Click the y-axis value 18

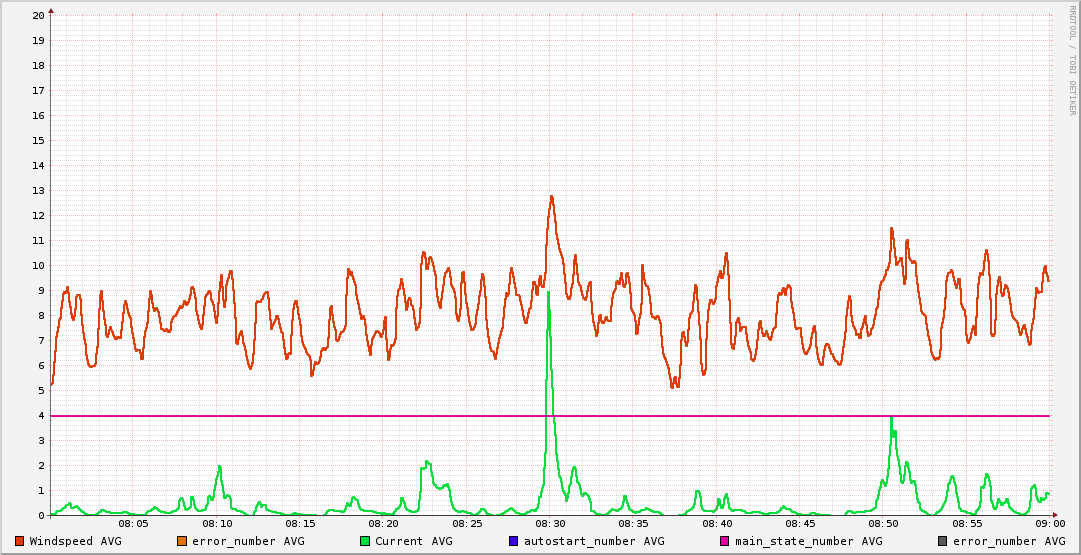39,65
